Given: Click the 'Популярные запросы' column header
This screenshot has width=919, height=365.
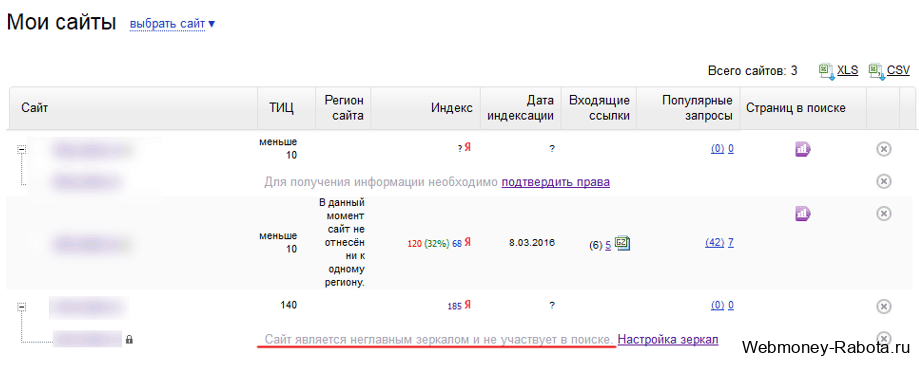Looking at the screenshot, I should tap(697, 108).
